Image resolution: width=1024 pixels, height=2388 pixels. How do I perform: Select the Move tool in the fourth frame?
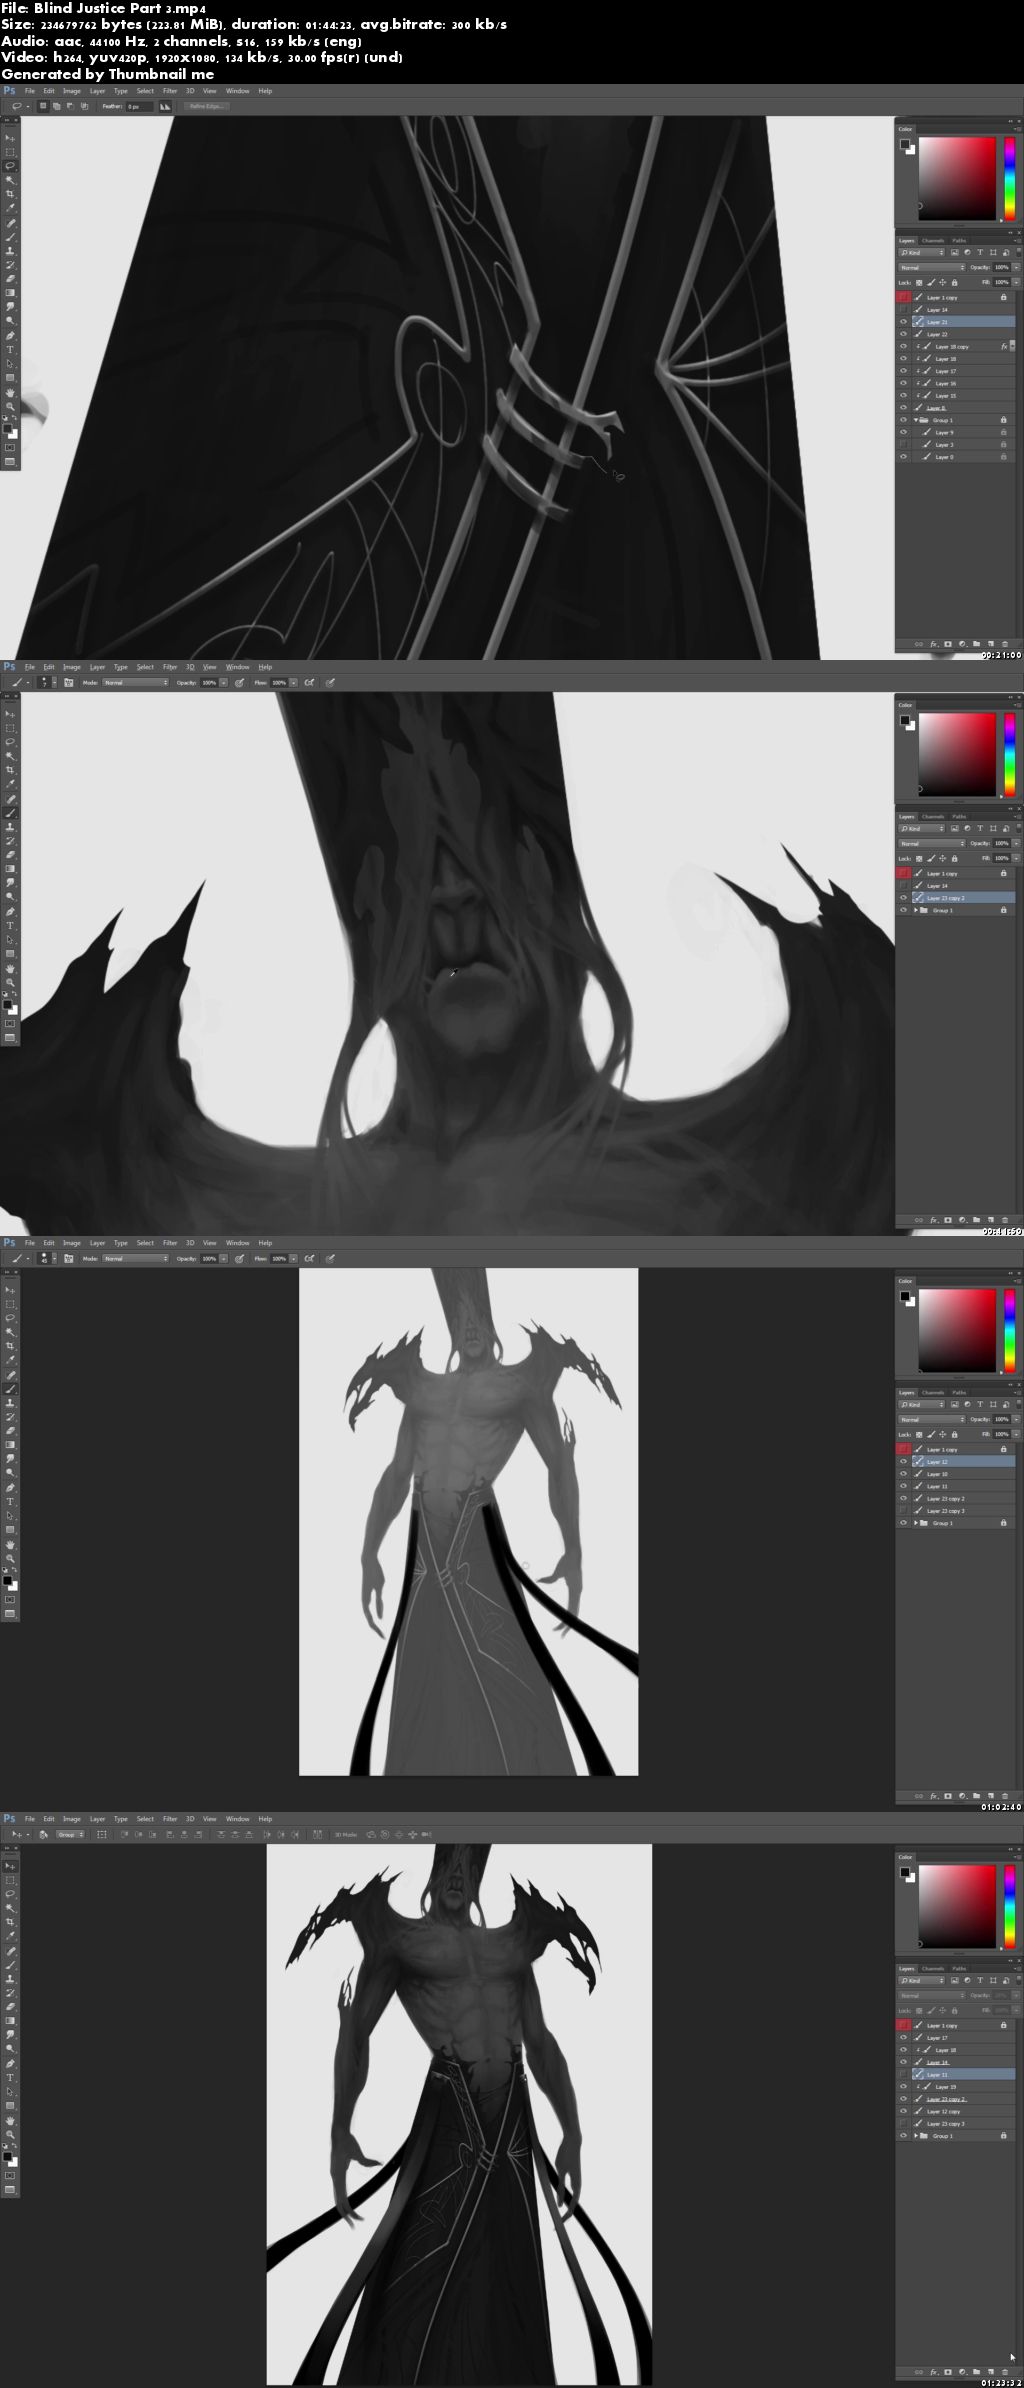pyautogui.click(x=11, y=1866)
